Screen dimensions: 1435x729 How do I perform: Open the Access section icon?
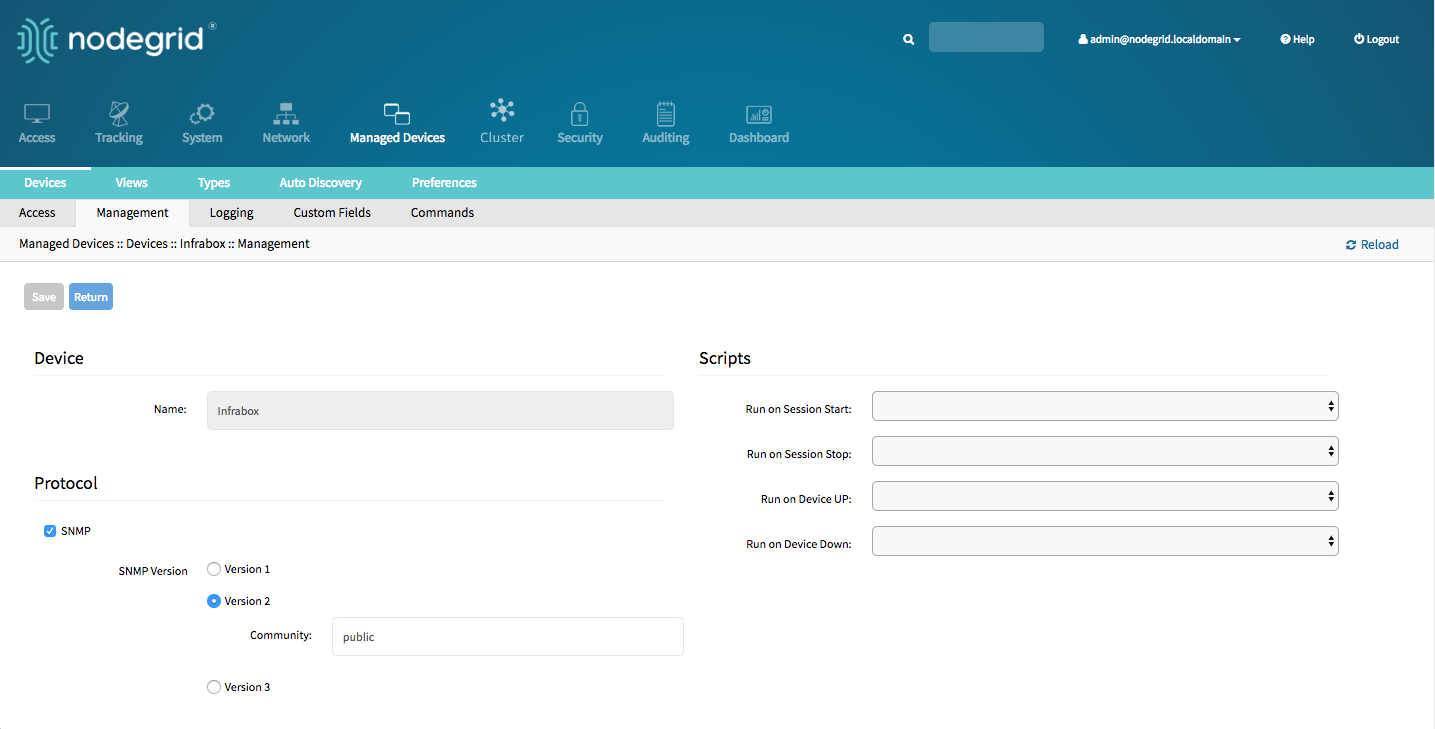click(x=37, y=113)
